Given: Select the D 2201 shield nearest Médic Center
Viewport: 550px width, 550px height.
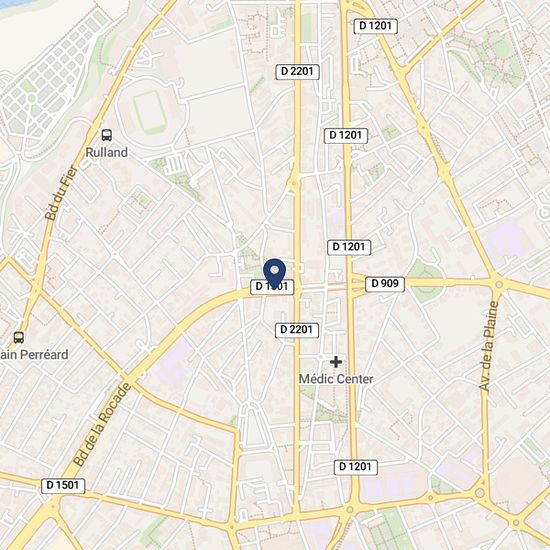Looking at the screenshot, I should tap(297, 330).
